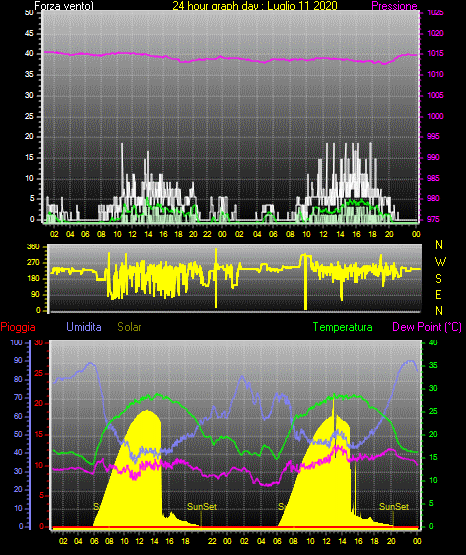Click '45' on the wind force axis
The height and width of the screenshot is (555, 466).
pyautogui.click(x=29, y=33)
